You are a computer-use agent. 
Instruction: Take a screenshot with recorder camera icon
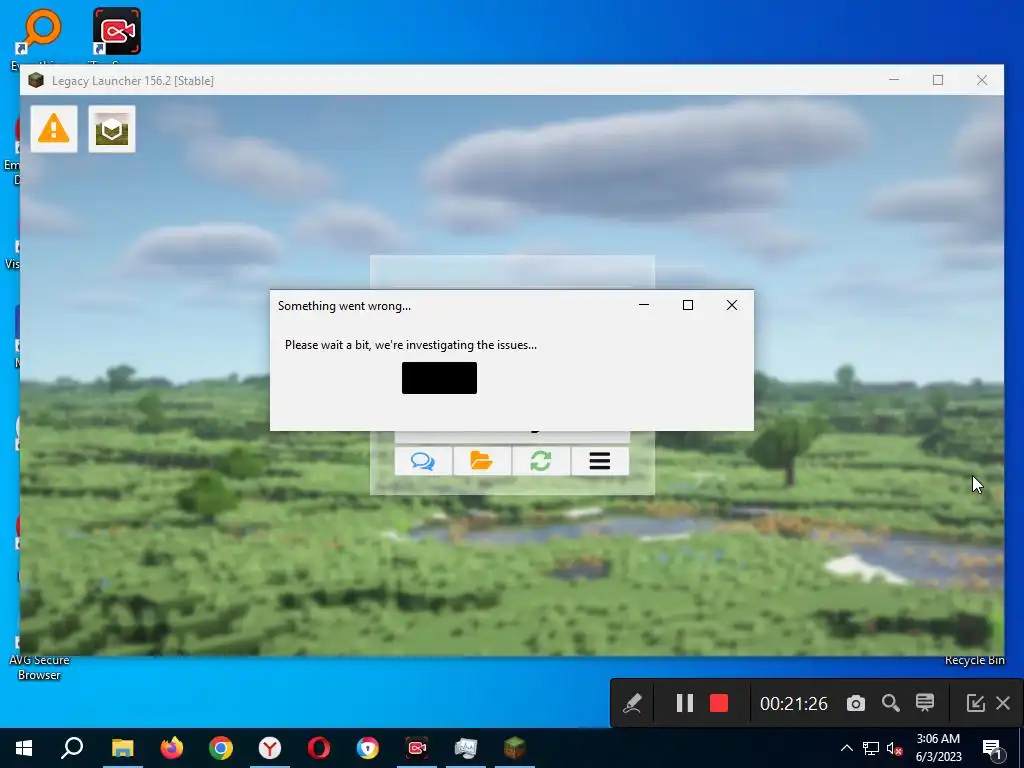[856, 703]
